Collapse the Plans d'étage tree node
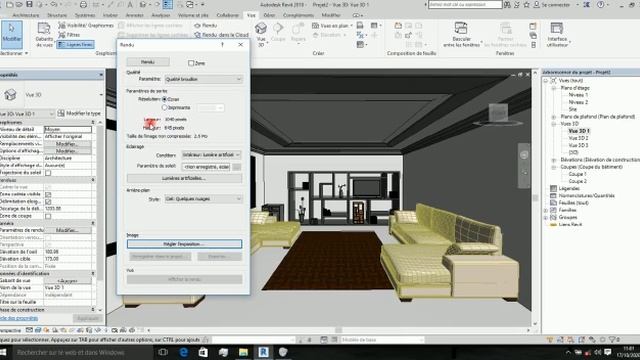Viewport: 640px width, 360px height. click(554, 88)
